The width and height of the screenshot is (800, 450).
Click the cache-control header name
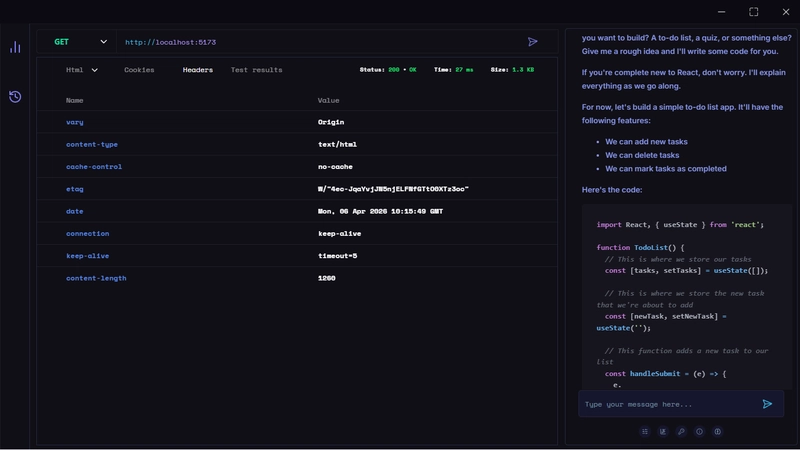pyautogui.click(x=94, y=167)
